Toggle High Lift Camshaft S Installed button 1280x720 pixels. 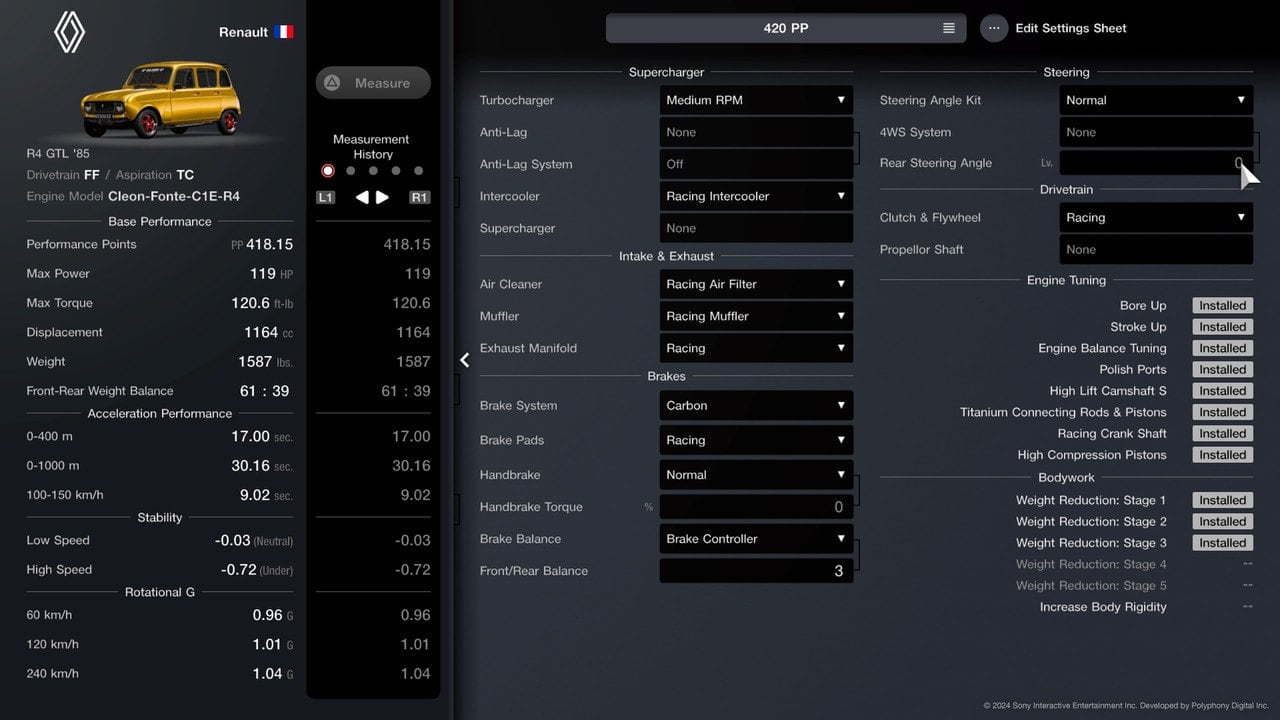click(x=1222, y=391)
